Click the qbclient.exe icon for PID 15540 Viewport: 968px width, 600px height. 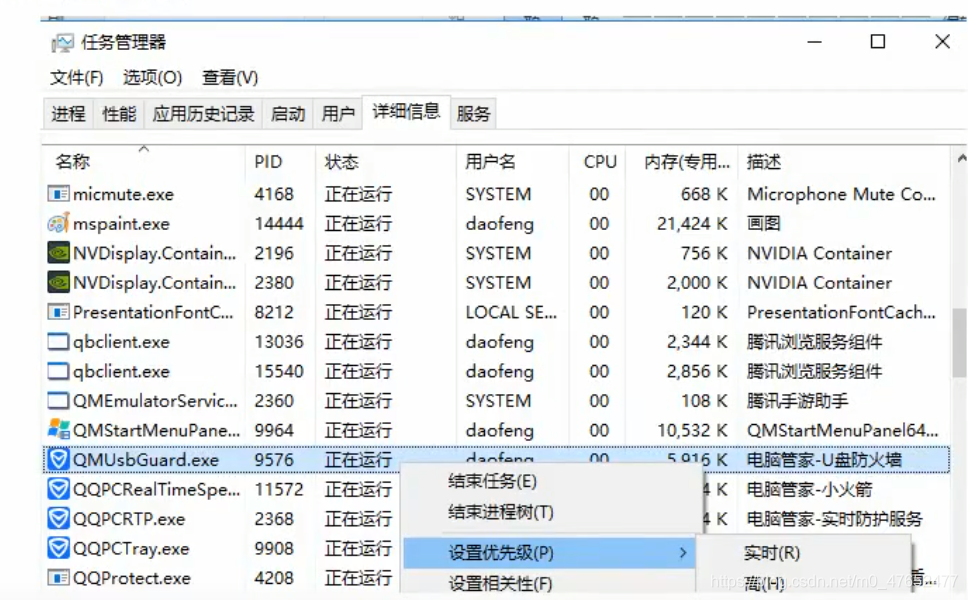pos(58,371)
